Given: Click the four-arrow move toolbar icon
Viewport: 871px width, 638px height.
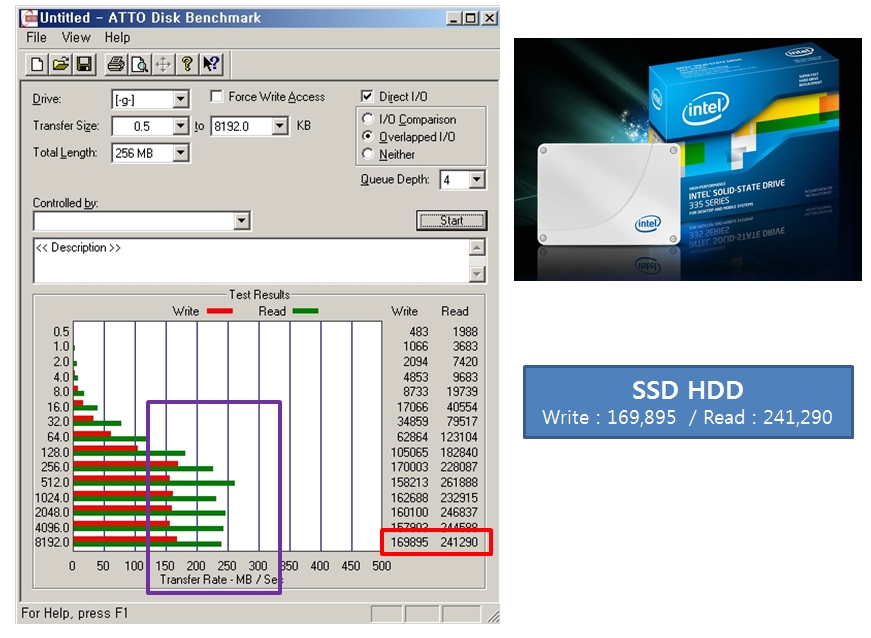Looking at the screenshot, I should pyautogui.click(x=163, y=64).
